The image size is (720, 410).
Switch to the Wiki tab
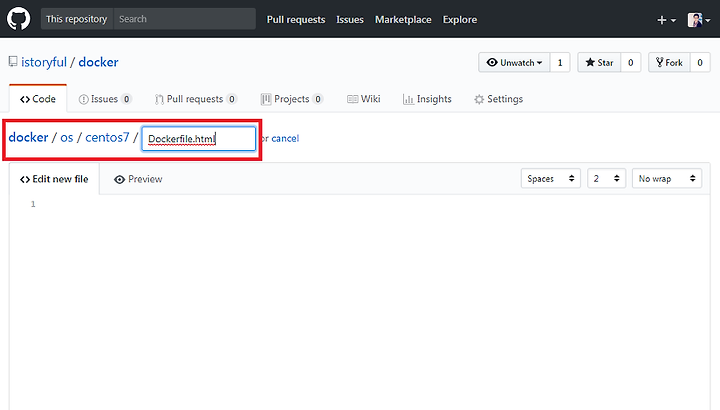pos(364,99)
